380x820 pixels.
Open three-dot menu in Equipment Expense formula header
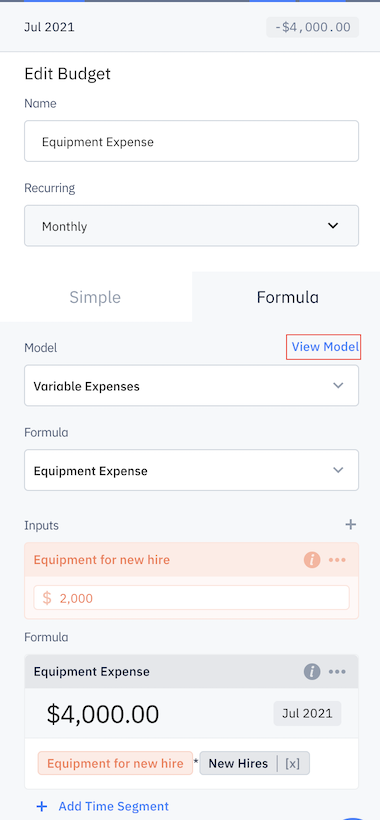pyautogui.click(x=337, y=671)
